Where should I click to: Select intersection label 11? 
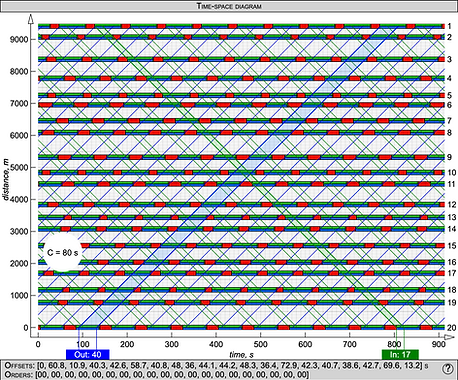tap(452, 184)
